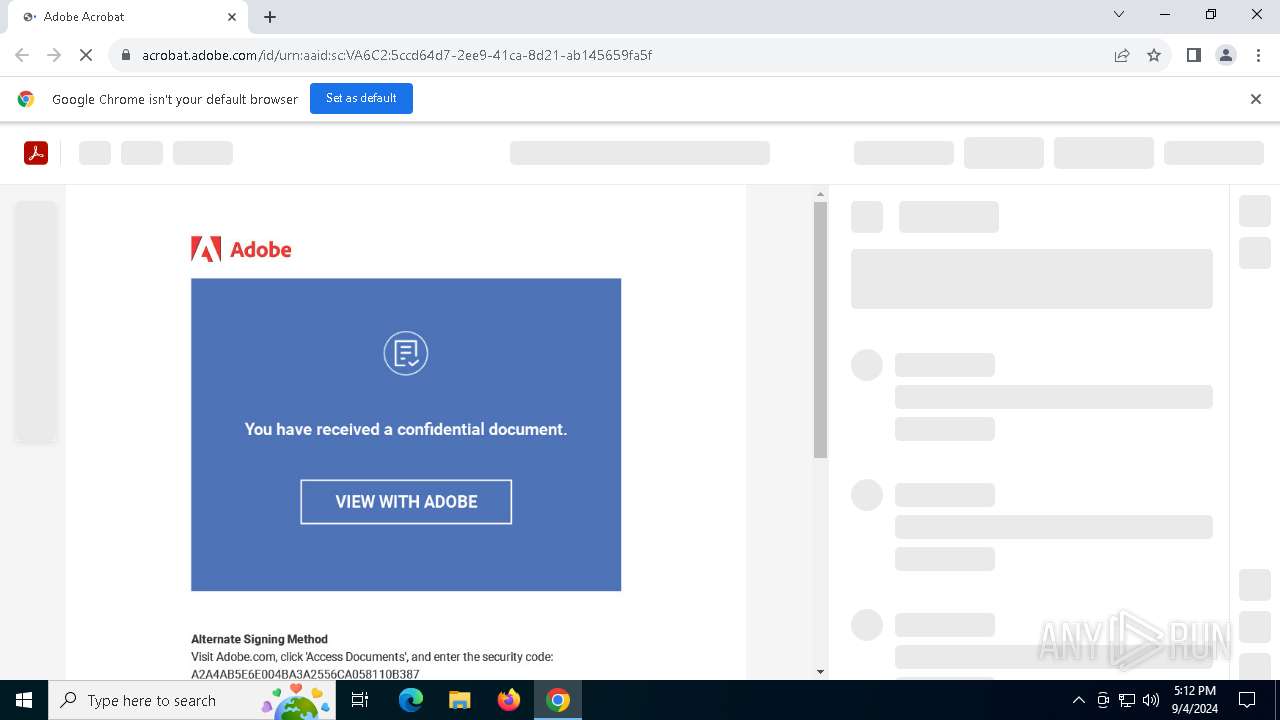
Task: Close the Adobe Acrobat tab
Action: [232, 17]
